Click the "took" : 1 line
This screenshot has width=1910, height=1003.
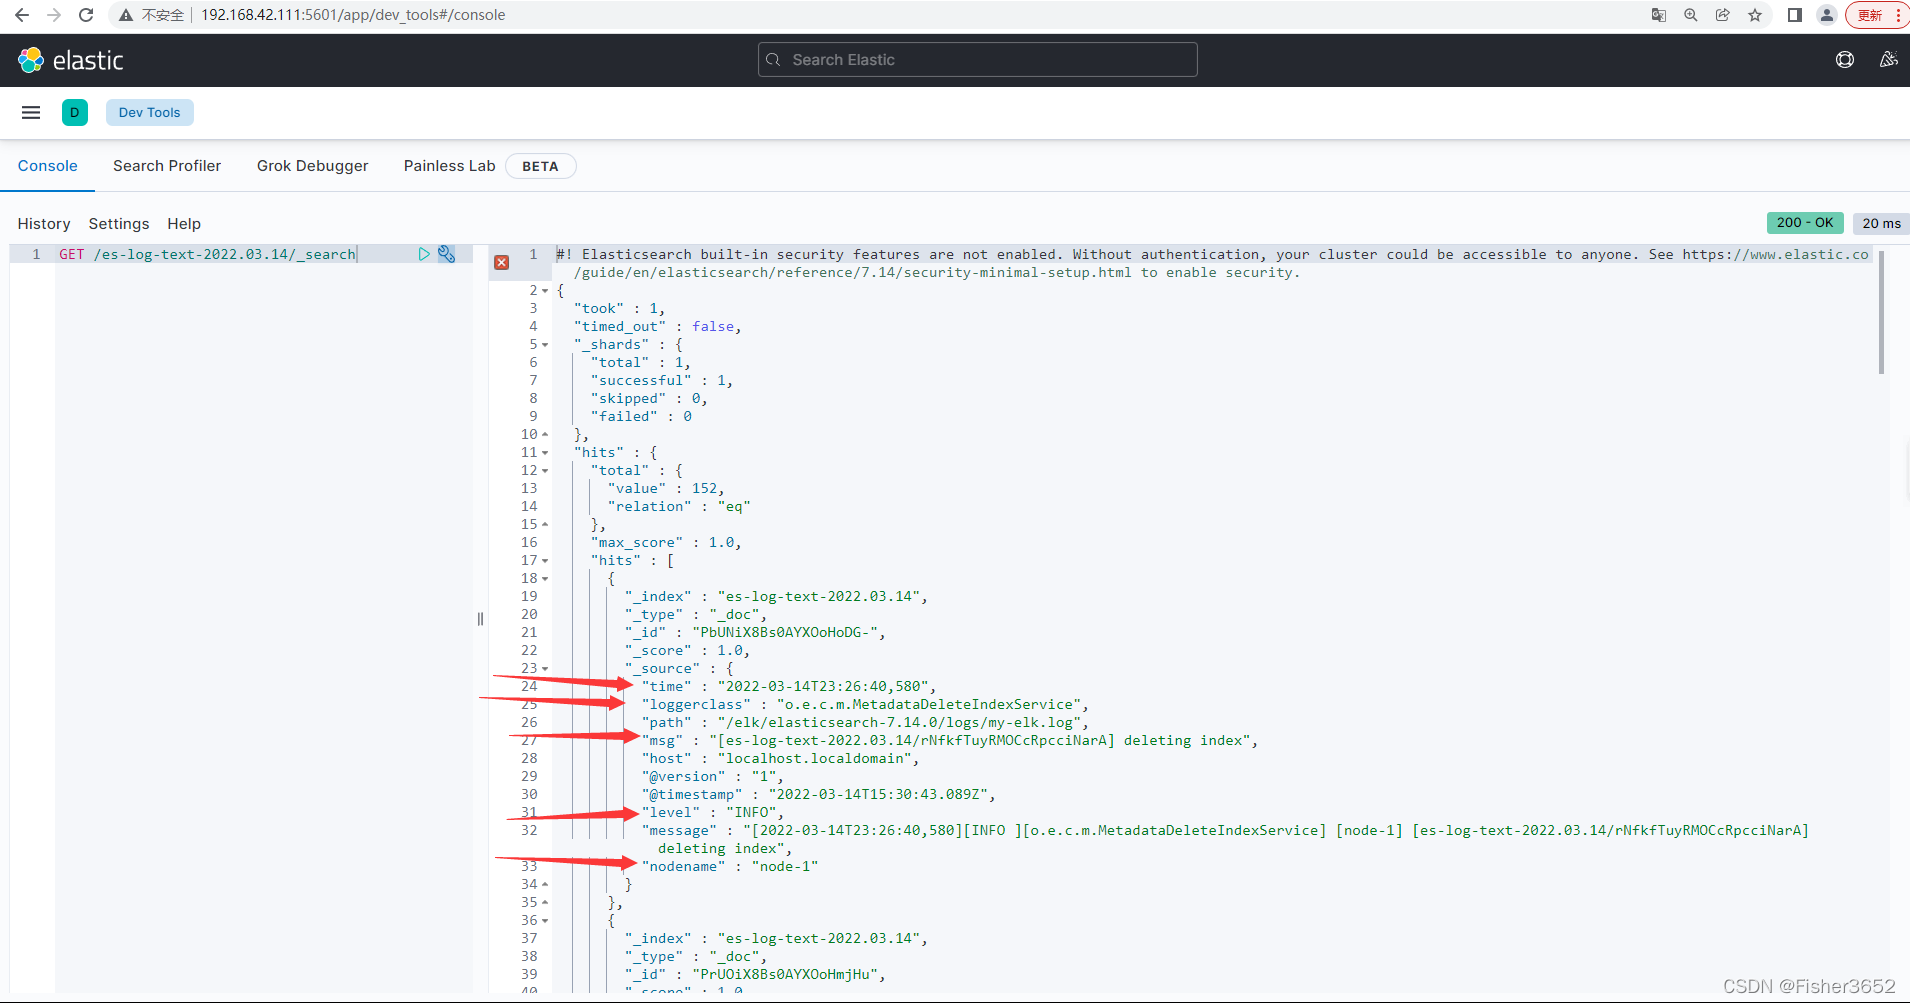click(619, 309)
